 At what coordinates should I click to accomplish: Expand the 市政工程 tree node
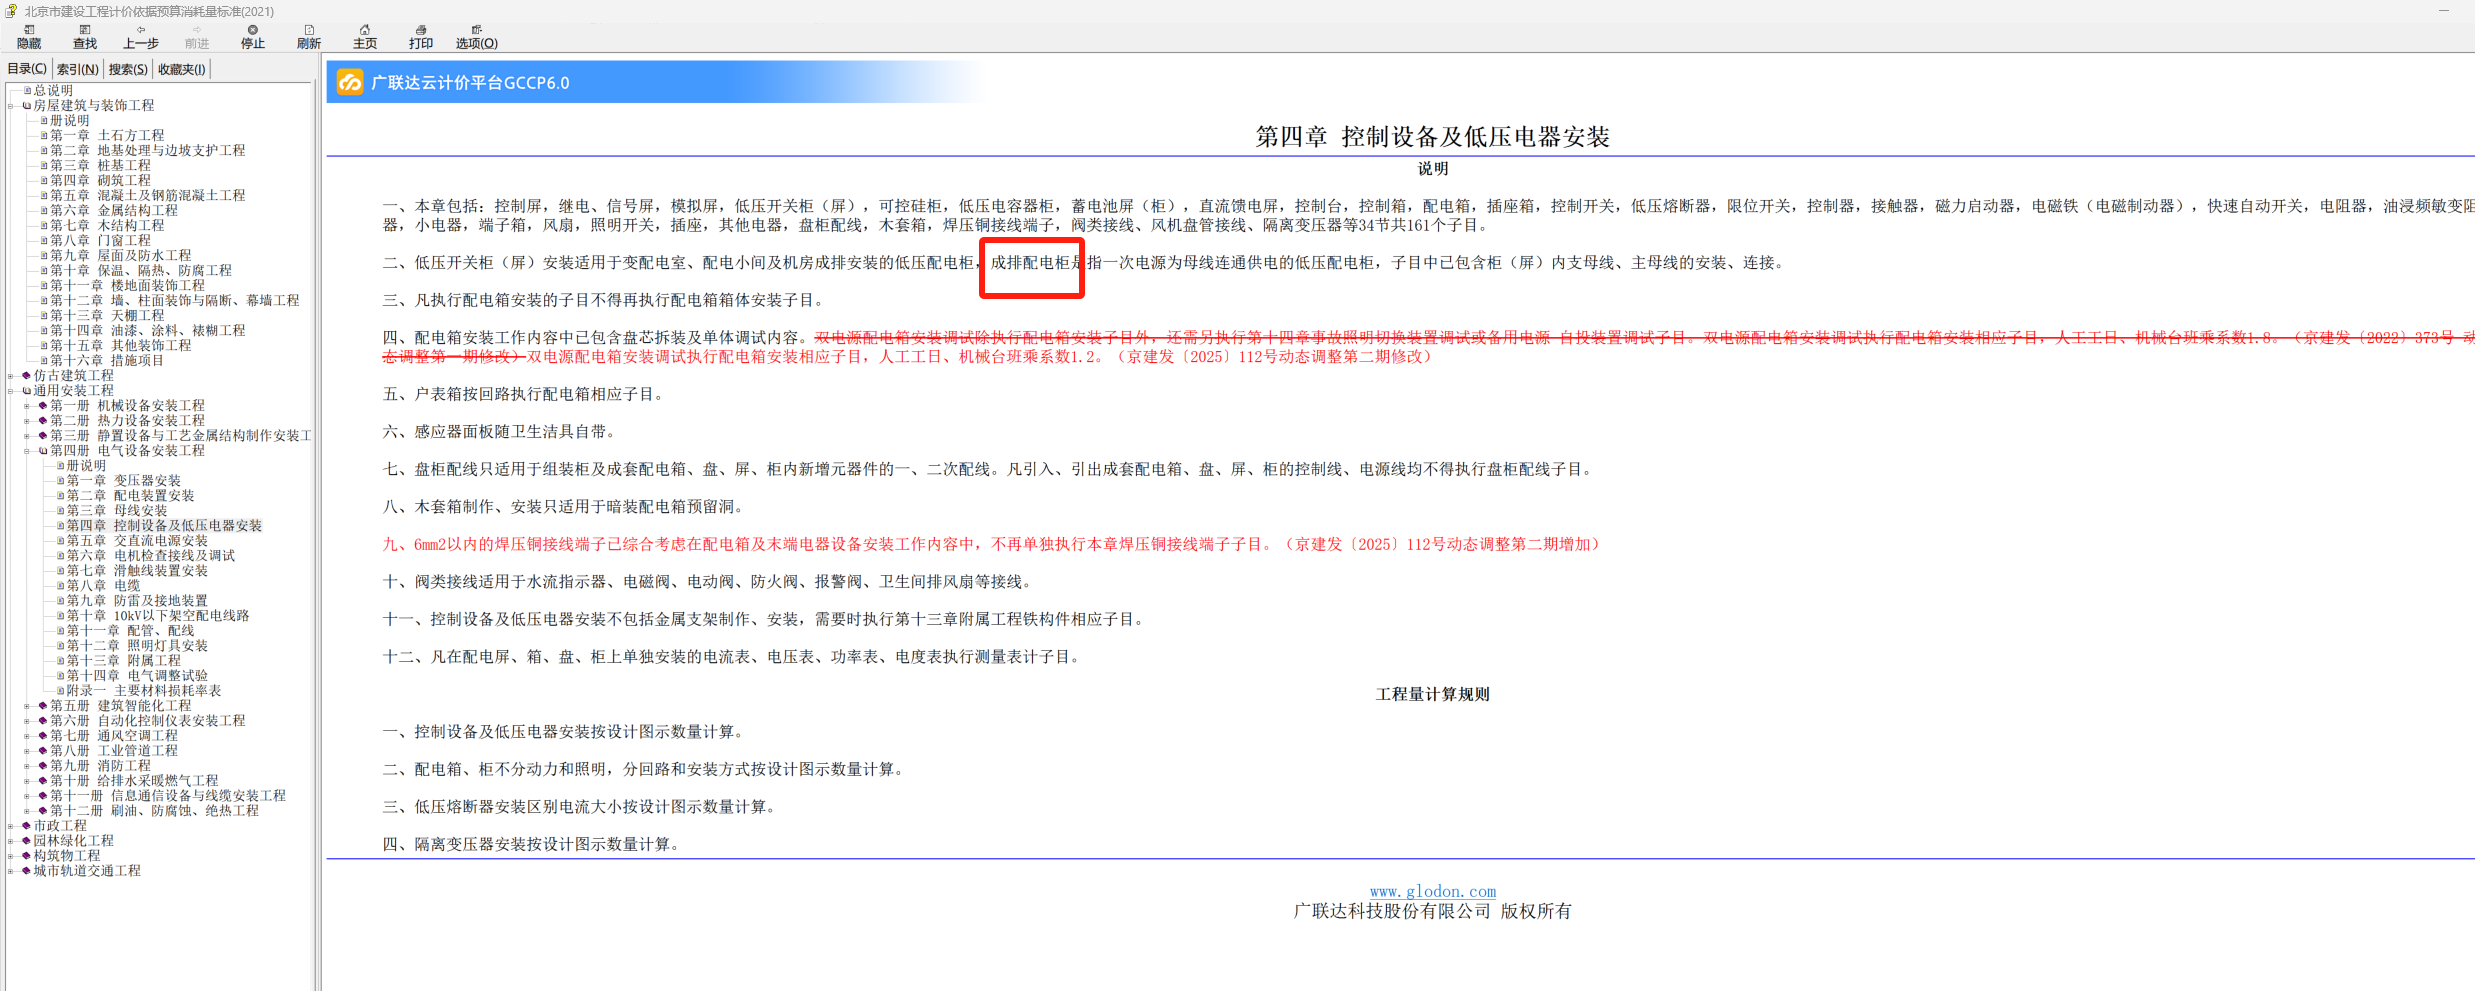pos(12,826)
